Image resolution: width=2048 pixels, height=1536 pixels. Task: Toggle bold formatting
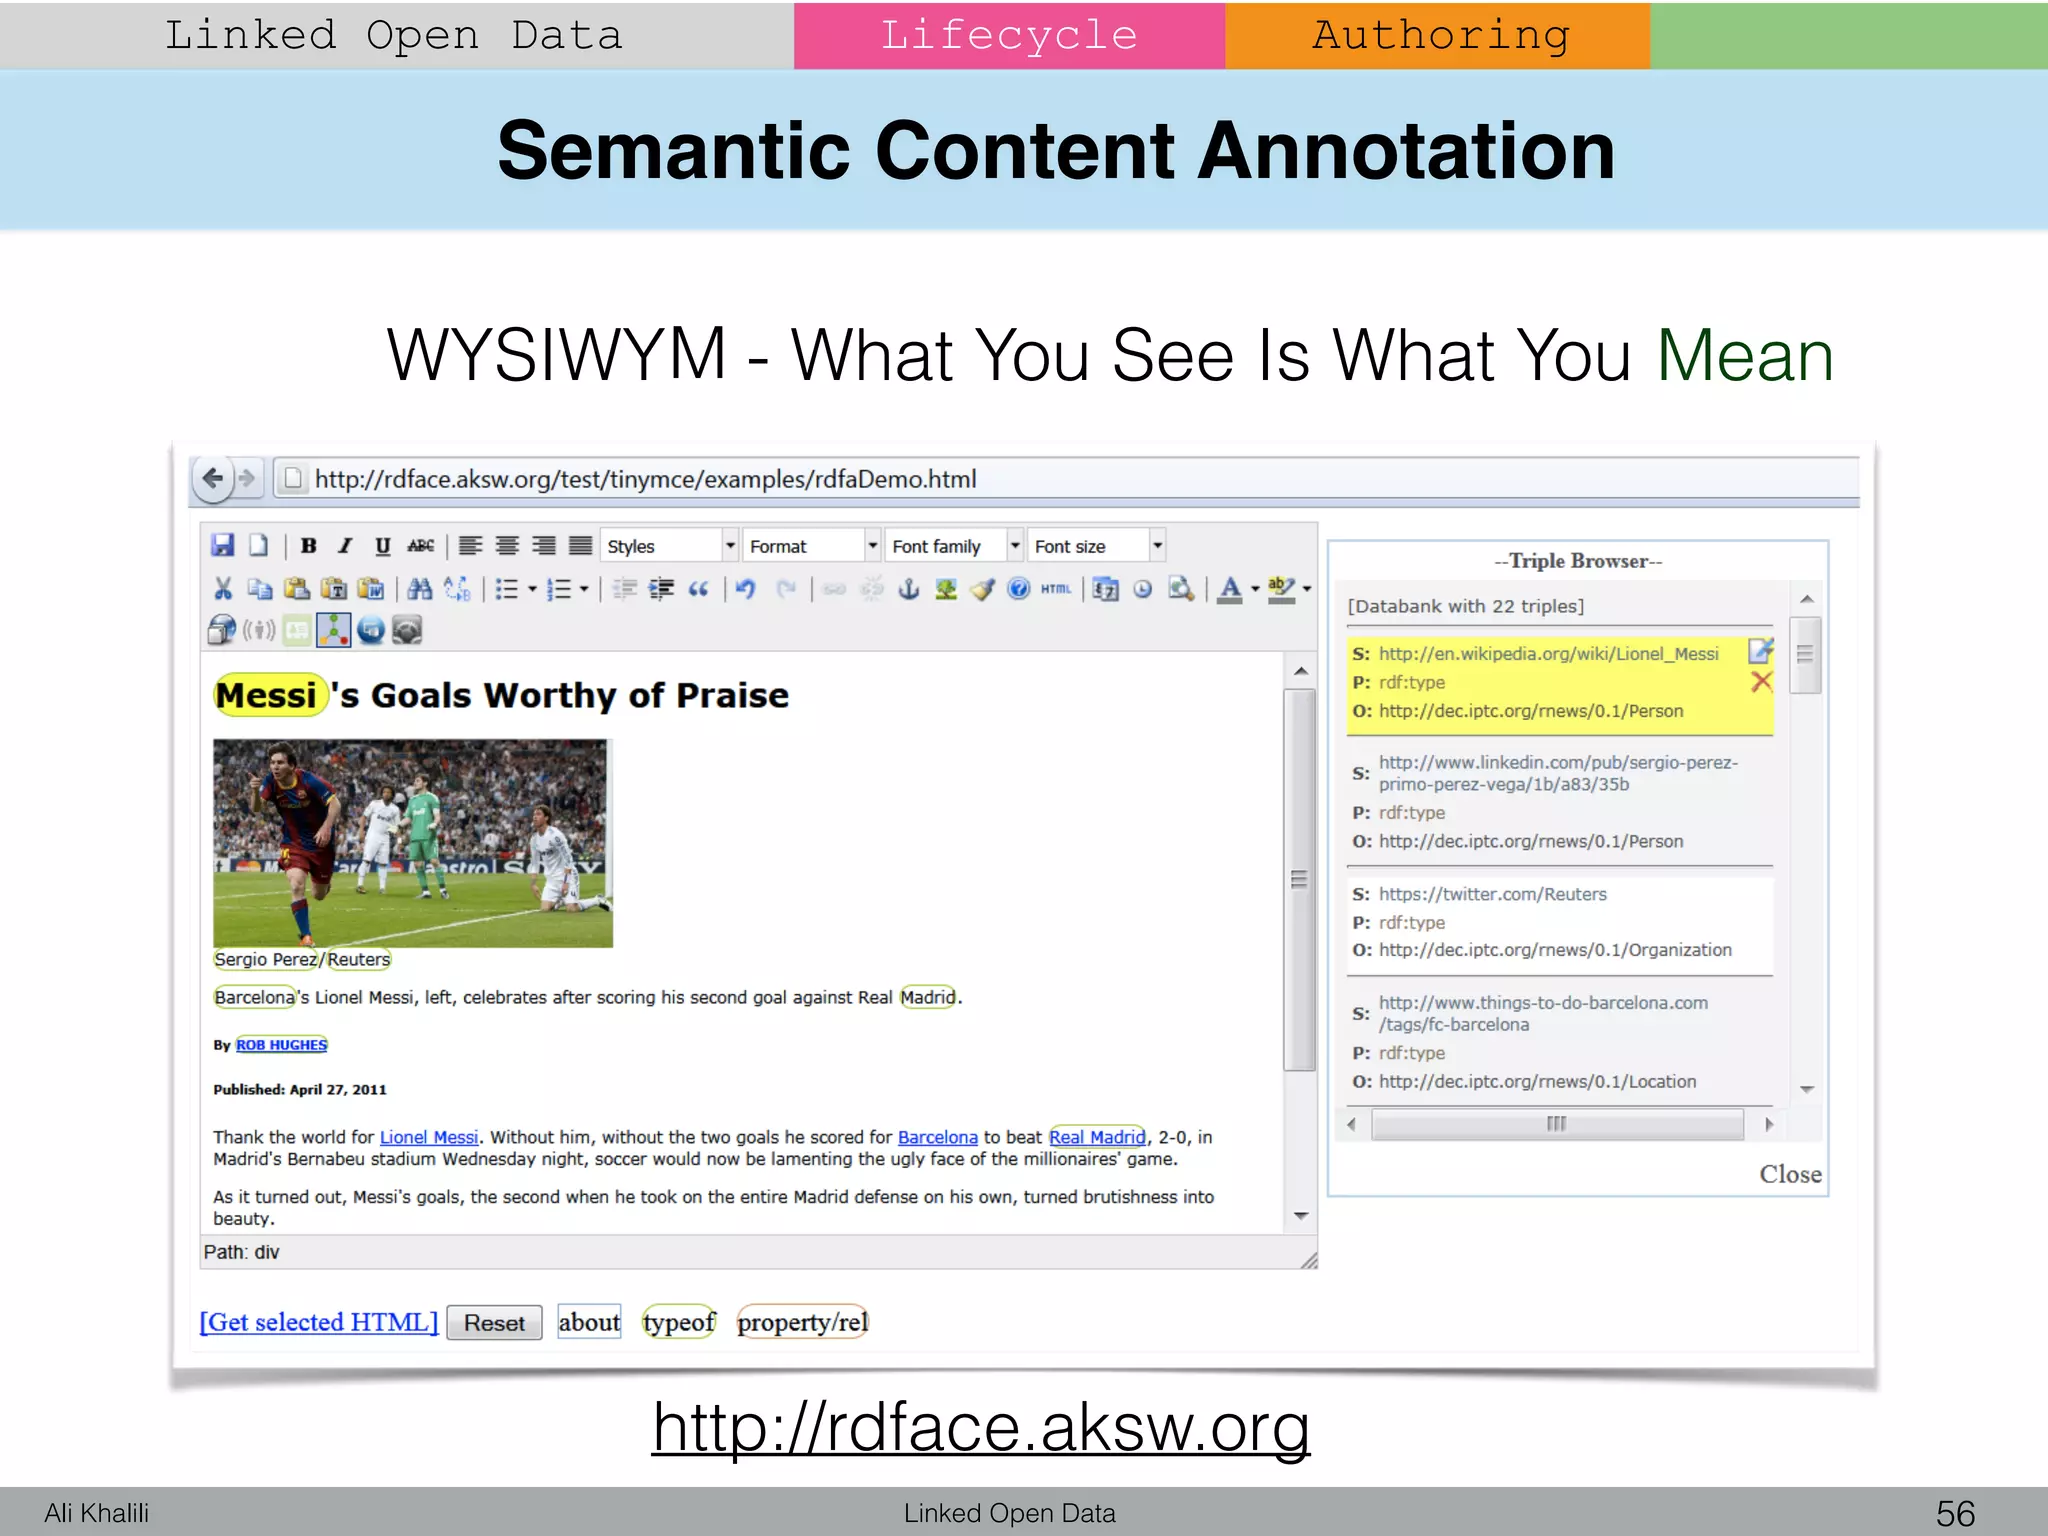tap(309, 546)
